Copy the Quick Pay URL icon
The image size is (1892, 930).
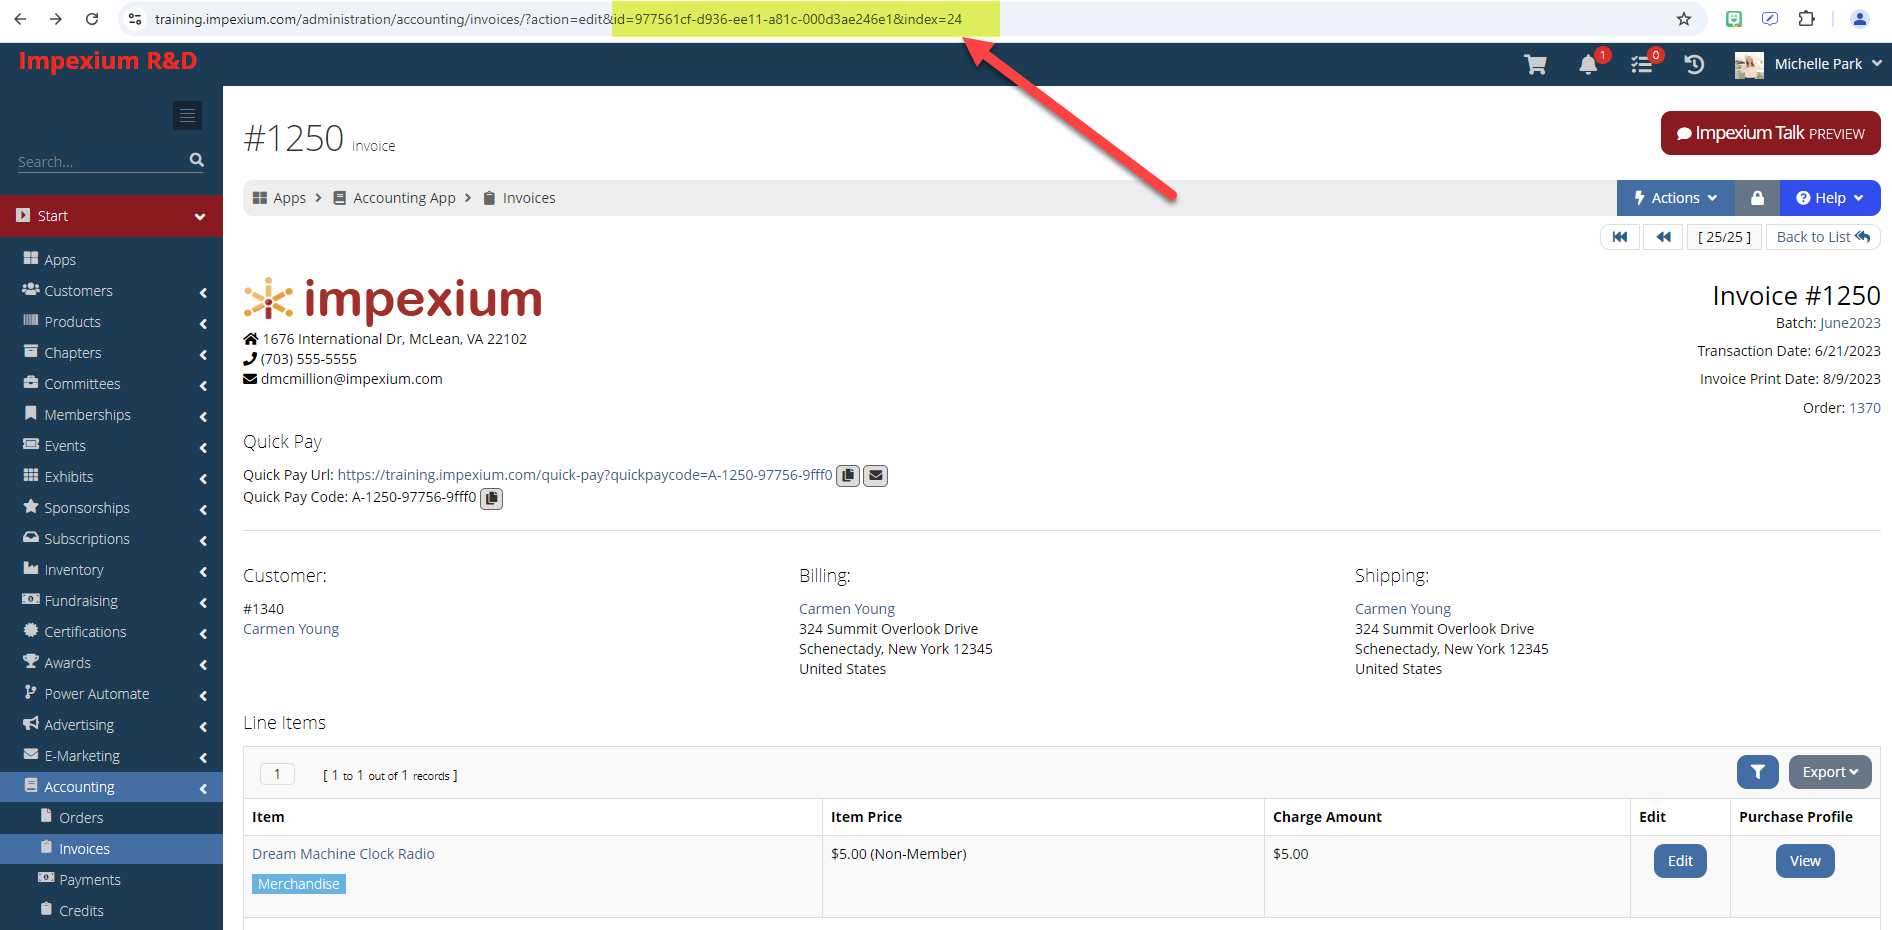click(848, 476)
